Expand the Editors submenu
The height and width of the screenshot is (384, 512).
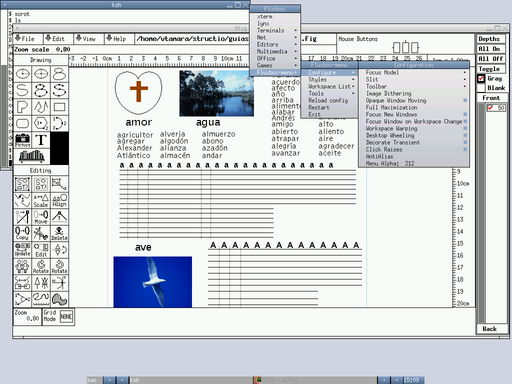pos(275,44)
